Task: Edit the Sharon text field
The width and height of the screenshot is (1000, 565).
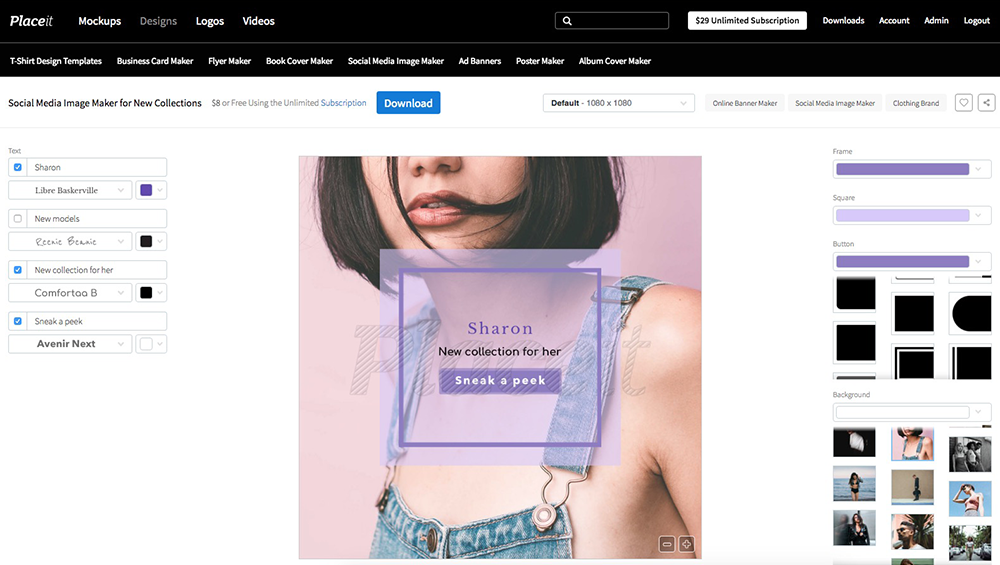Action: coord(97,167)
